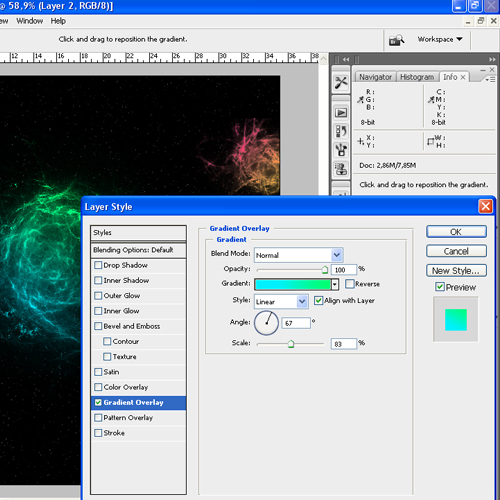Enable the Outer Glow checkbox

point(98,296)
